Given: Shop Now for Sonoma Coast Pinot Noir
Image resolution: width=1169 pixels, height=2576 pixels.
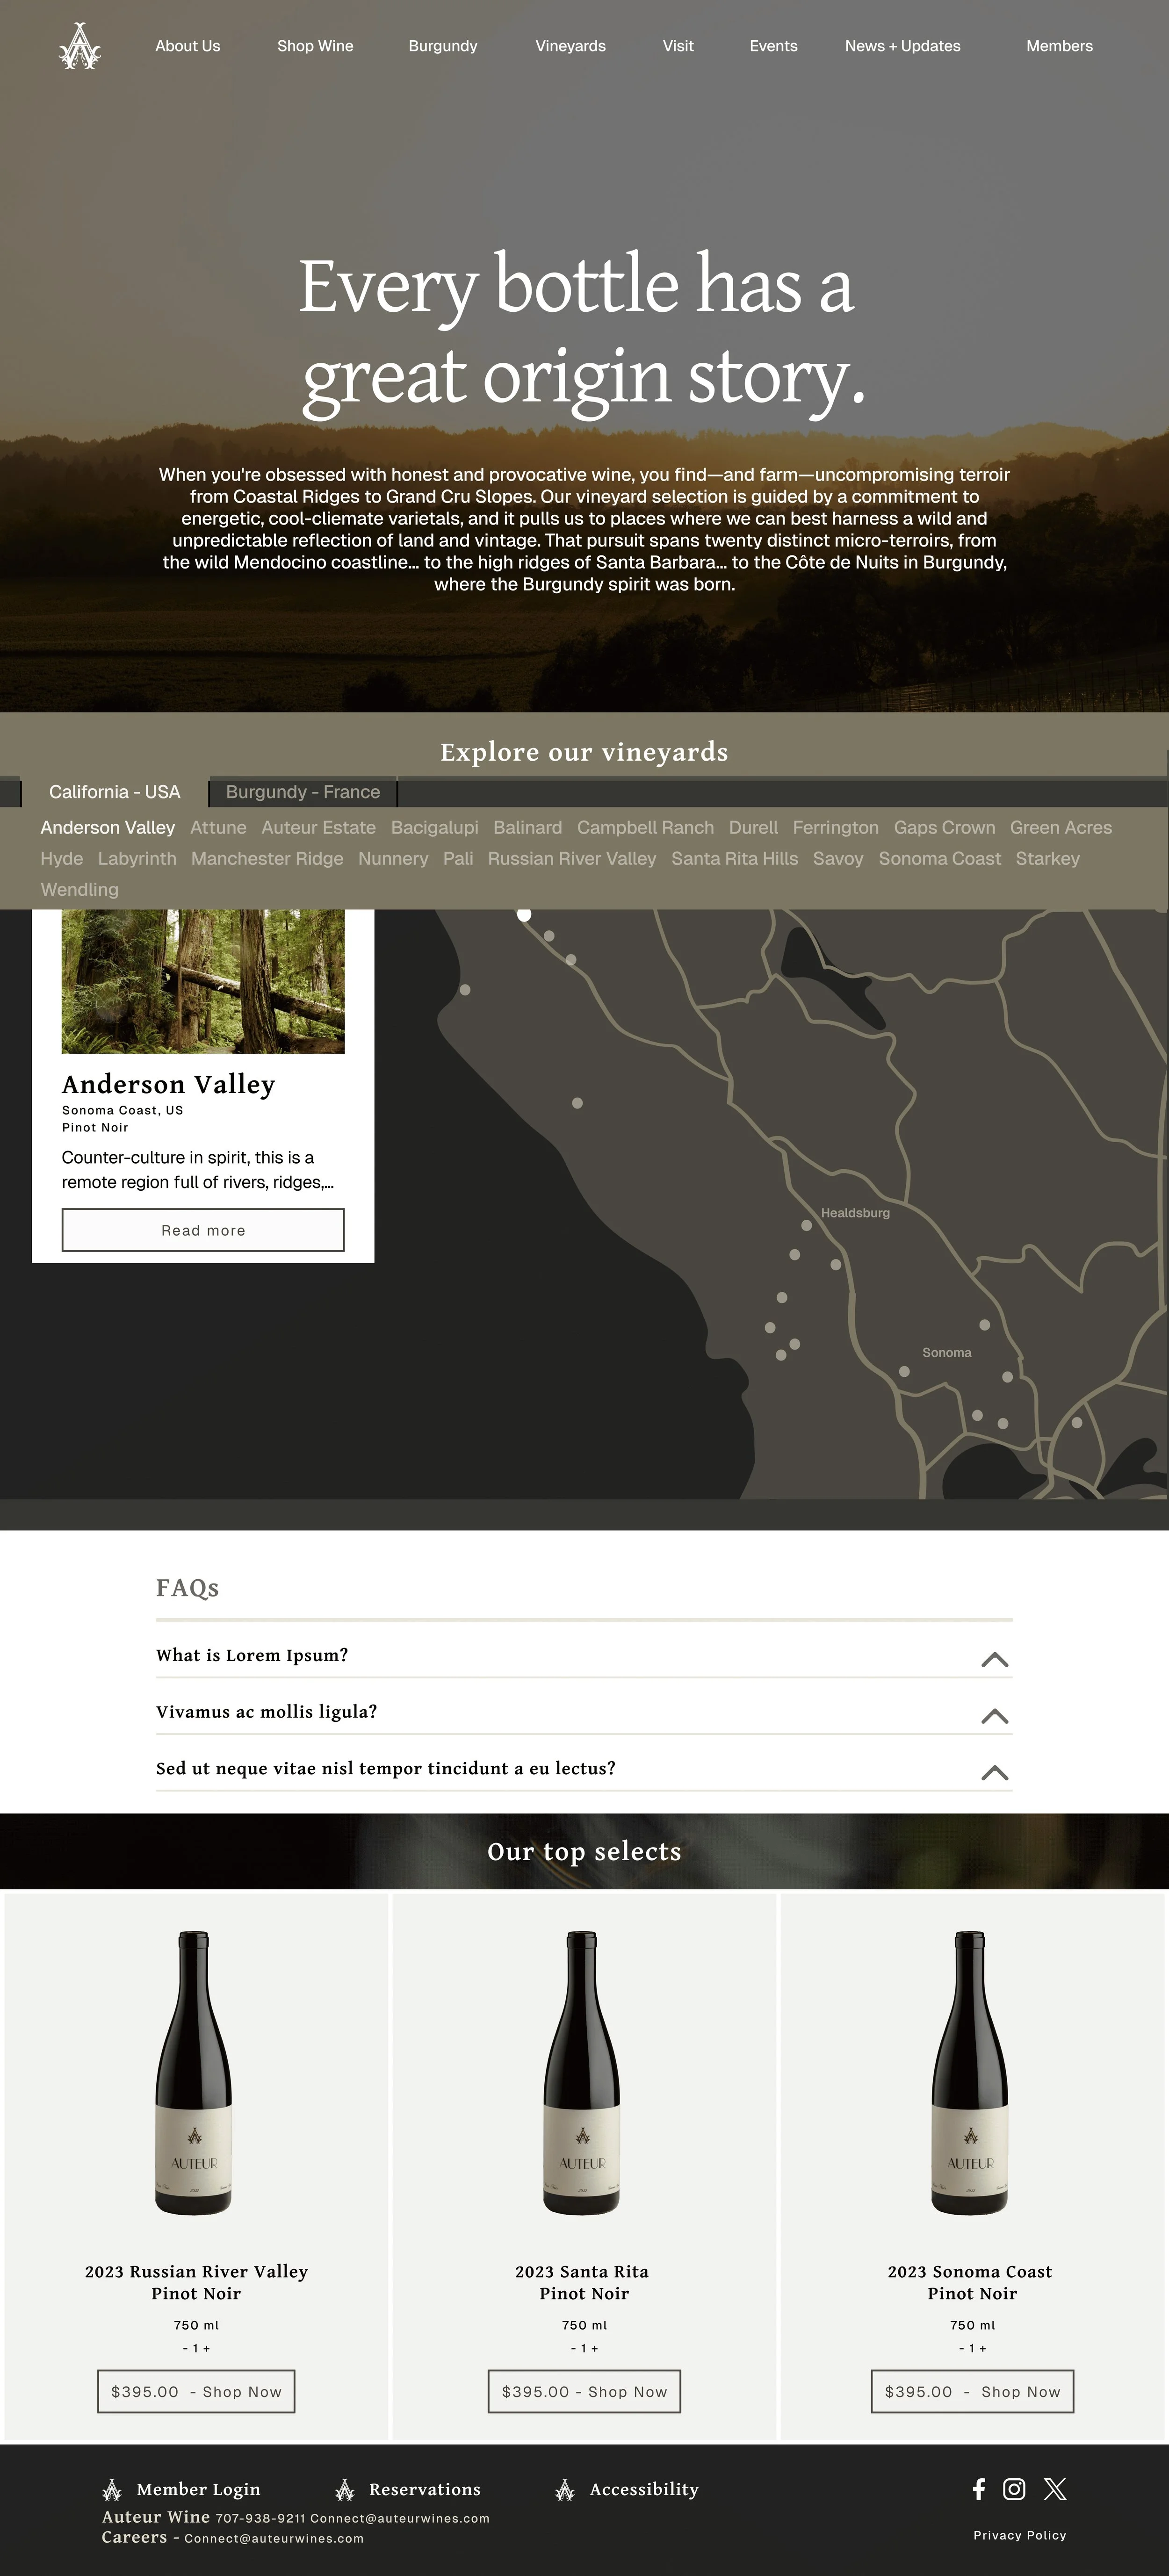Looking at the screenshot, I should tap(972, 2391).
